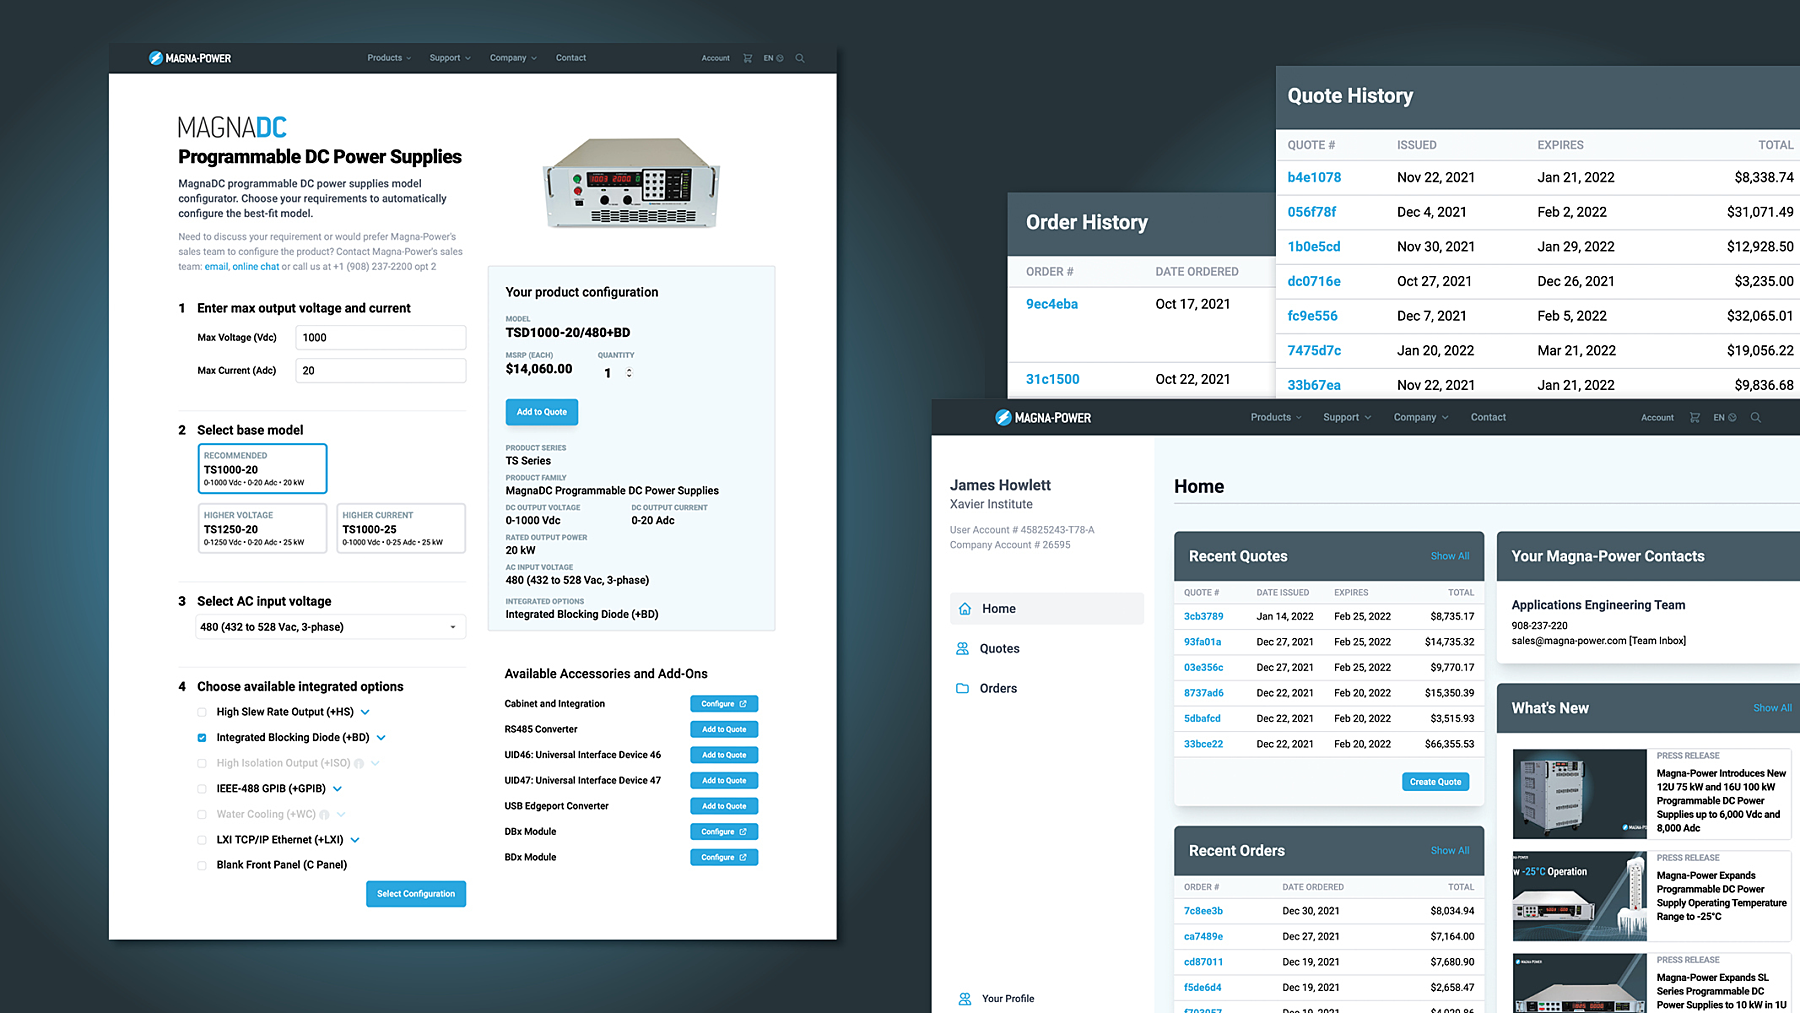Select recommended TS1000-20 base model
This screenshot has height=1013, width=1800.
[262, 468]
